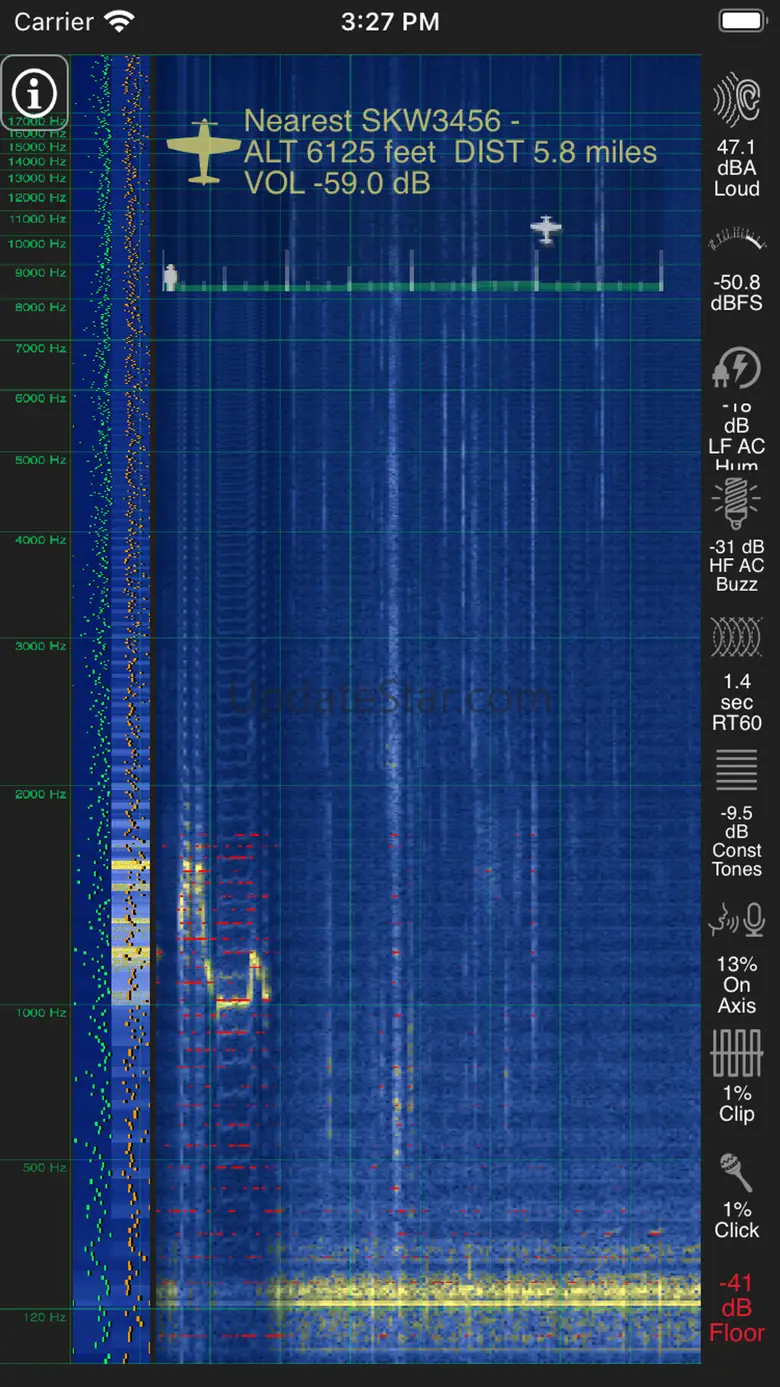Tap the ear loudness icon
The height and width of the screenshot is (1387, 780).
point(736,101)
